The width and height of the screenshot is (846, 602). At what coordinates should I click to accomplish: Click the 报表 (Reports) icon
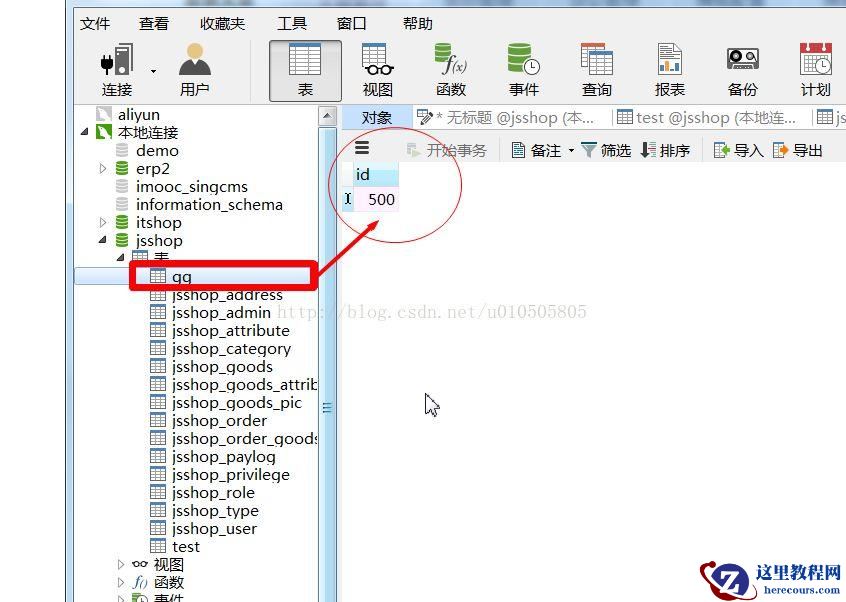point(668,68)
